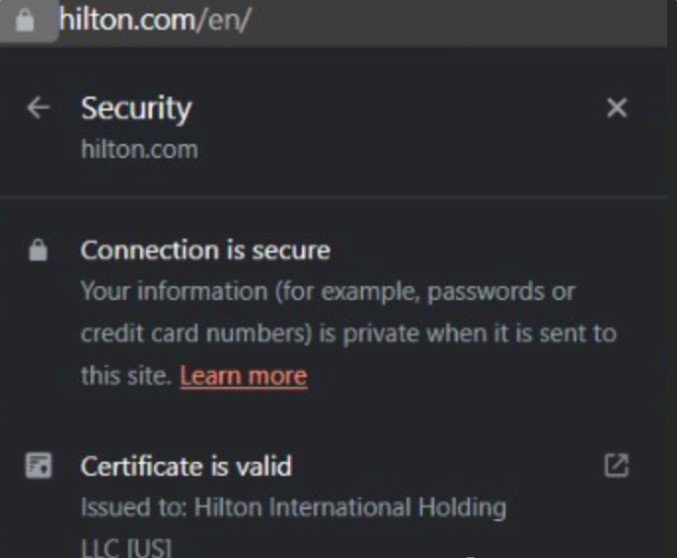678x558 pixels.
Task: Open the Learn more link
Action: 243,376
